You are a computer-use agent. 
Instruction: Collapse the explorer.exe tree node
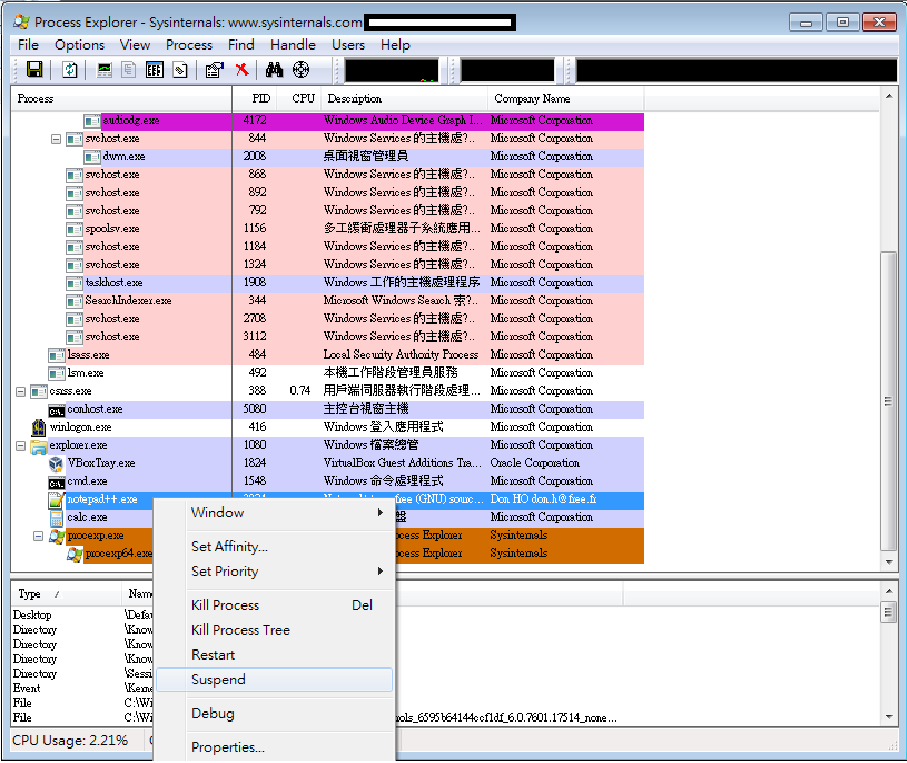point(21,446)
